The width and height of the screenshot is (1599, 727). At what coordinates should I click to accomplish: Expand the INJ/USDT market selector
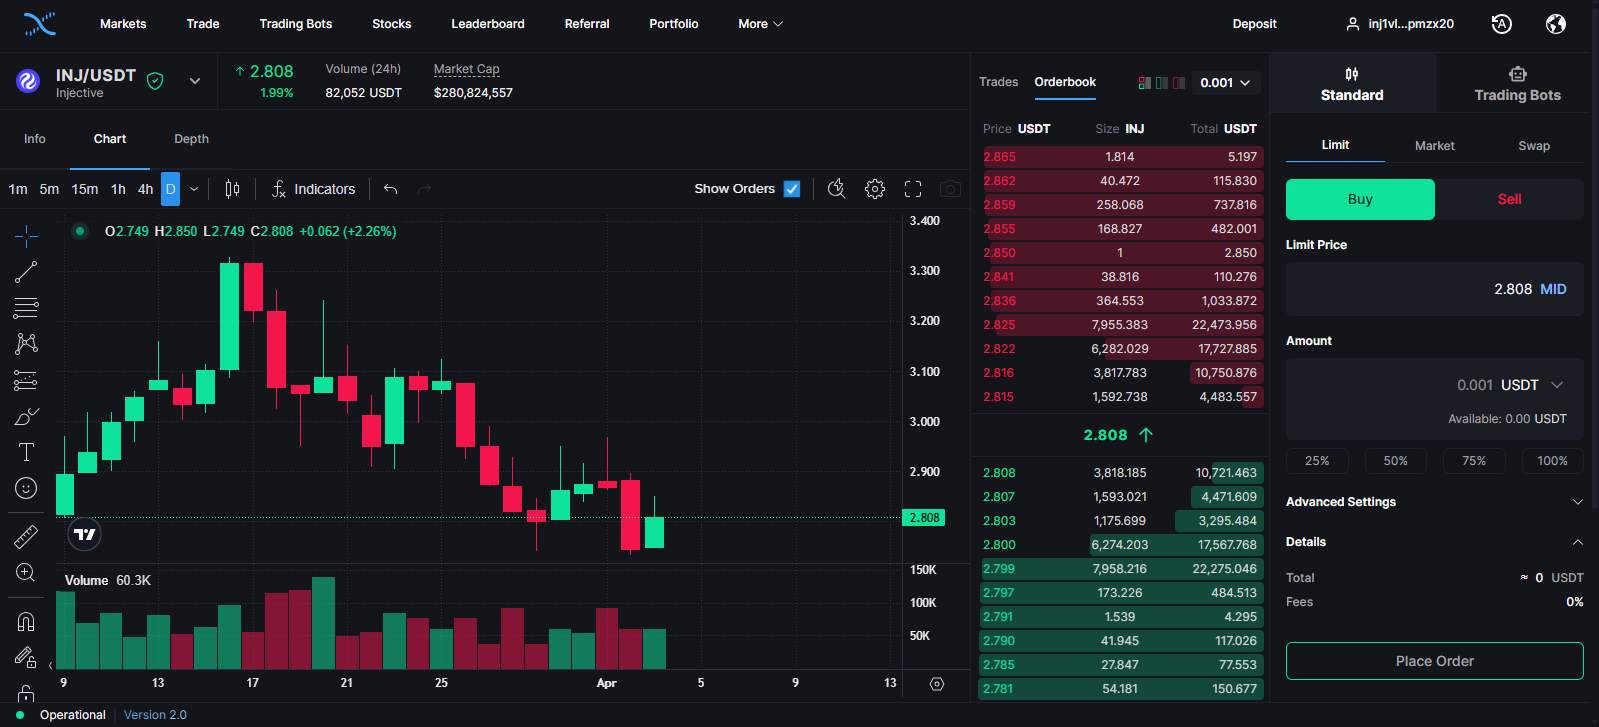pyautogui.click(x=195, y=81)
